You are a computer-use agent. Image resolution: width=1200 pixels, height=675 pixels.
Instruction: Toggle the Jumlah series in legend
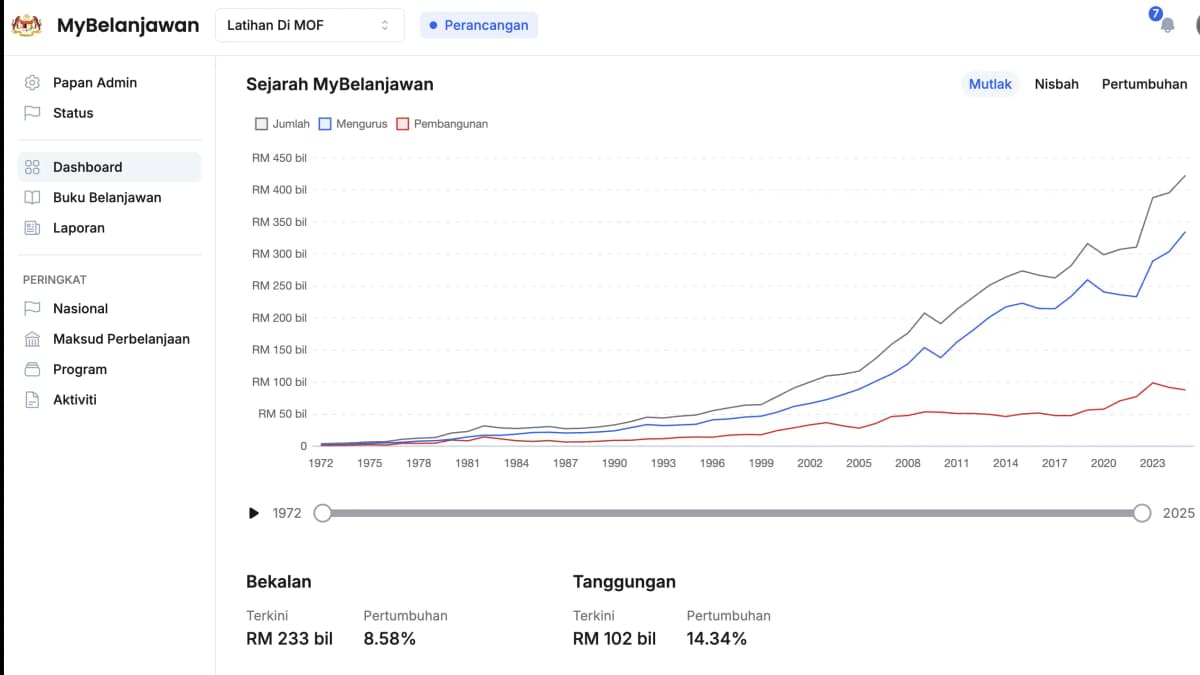tap(283, 124)
